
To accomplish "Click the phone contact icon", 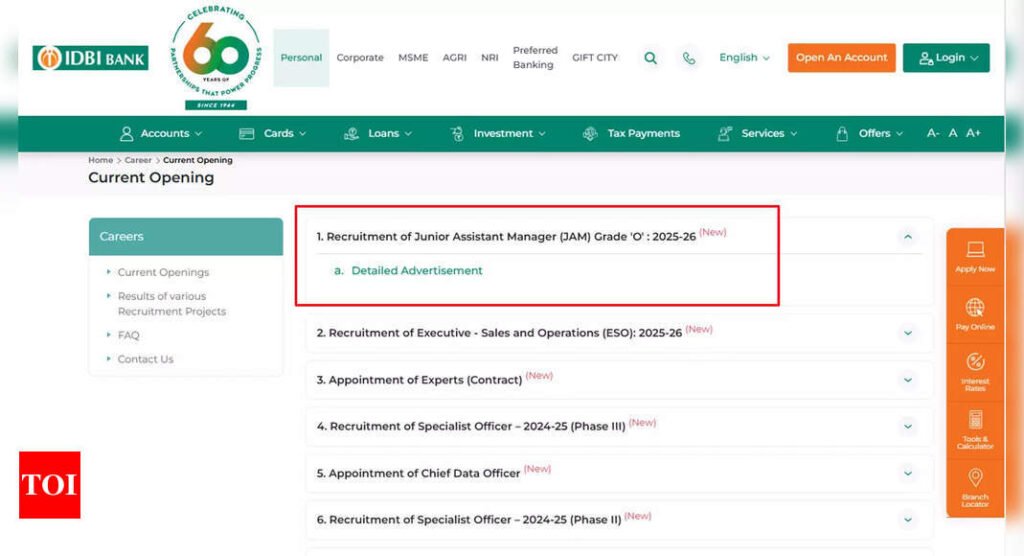I will (x=688, y=58).
